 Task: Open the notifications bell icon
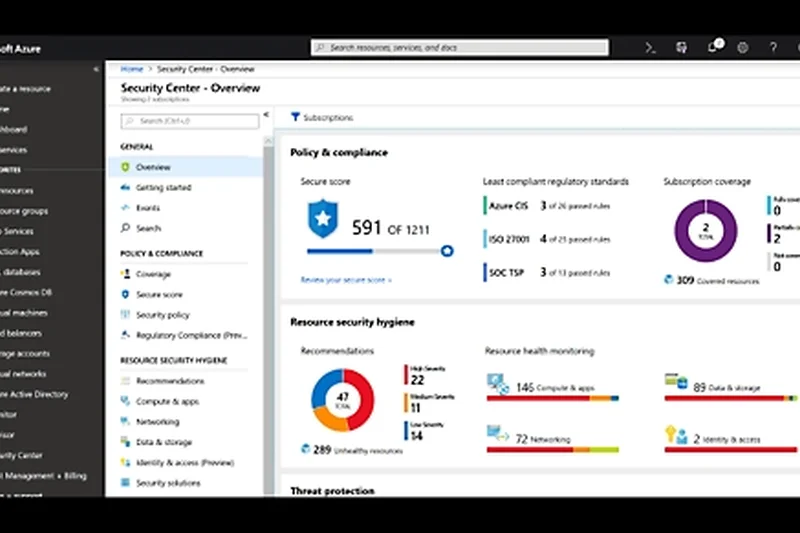(712, 47)
